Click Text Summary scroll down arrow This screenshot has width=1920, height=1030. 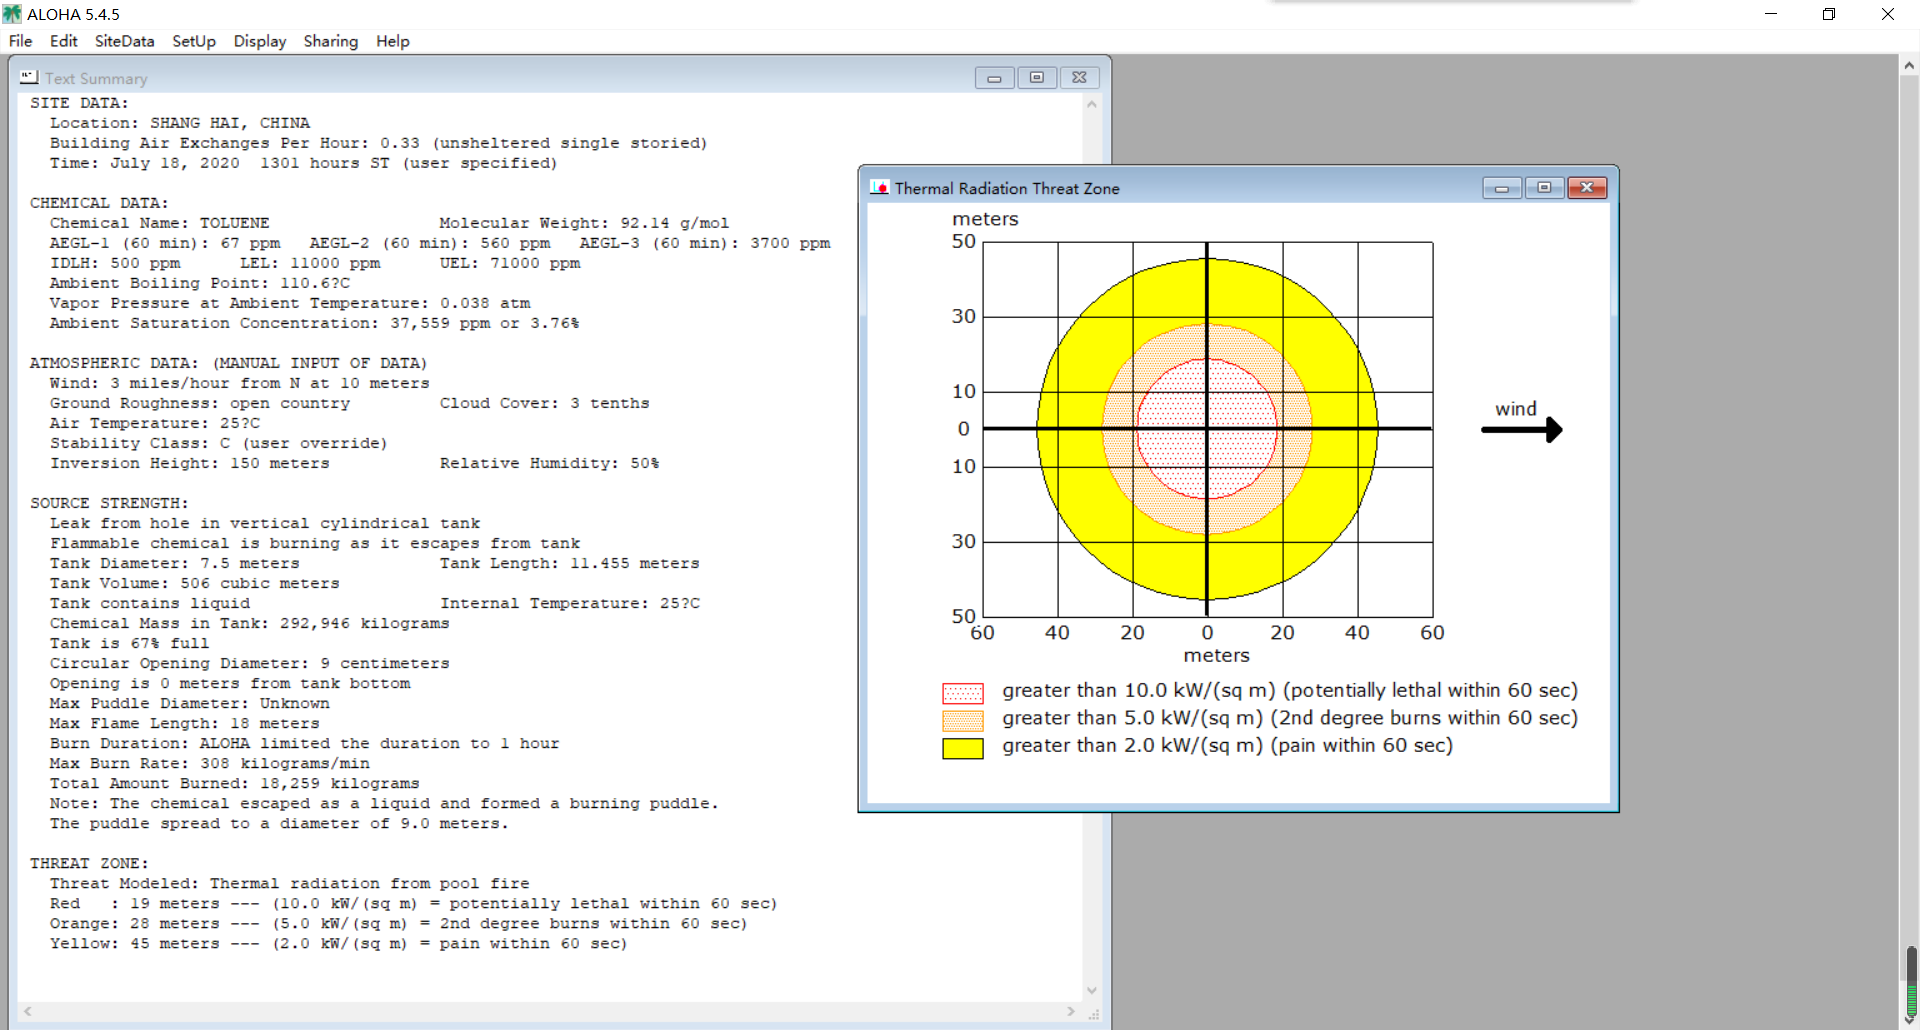point(1092,991)
